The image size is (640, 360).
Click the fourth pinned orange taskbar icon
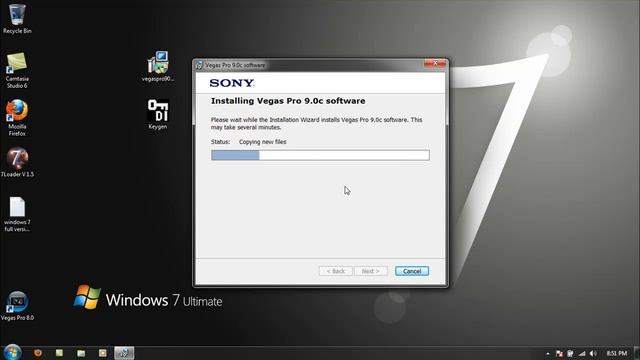102,353
